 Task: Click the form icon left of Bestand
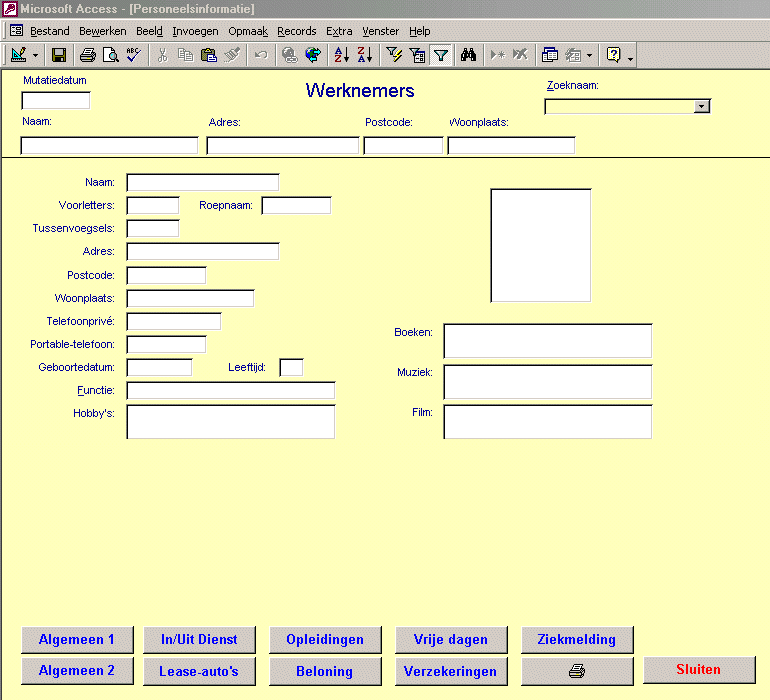pyautogui.click(x=16, y=30)
